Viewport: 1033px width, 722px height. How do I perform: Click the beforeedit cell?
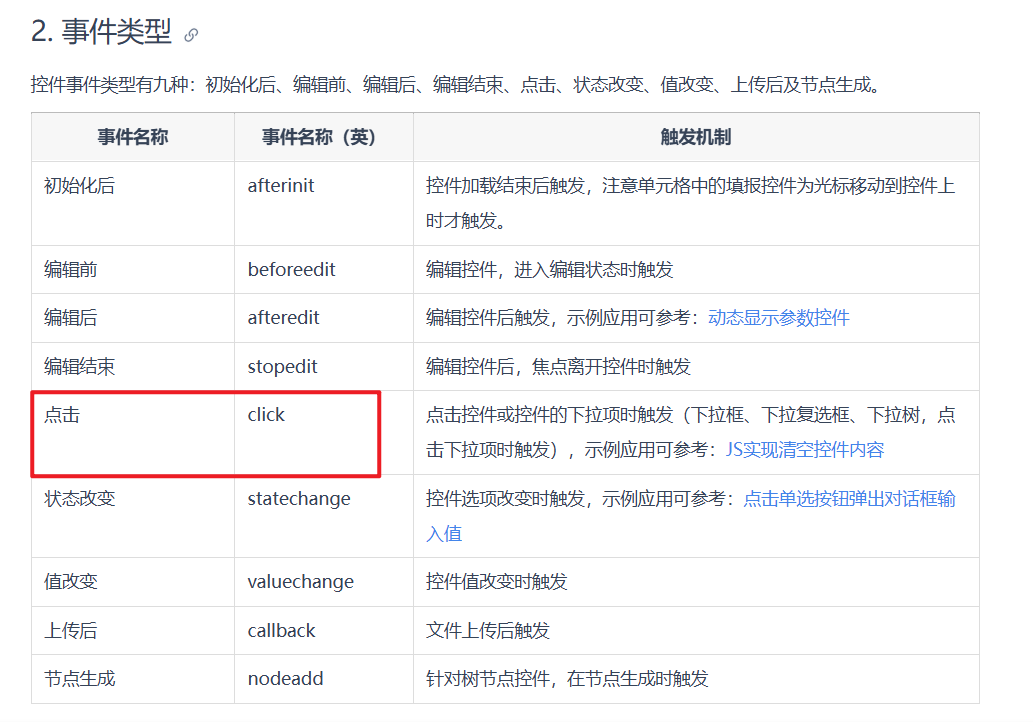(x=324, y=269)
